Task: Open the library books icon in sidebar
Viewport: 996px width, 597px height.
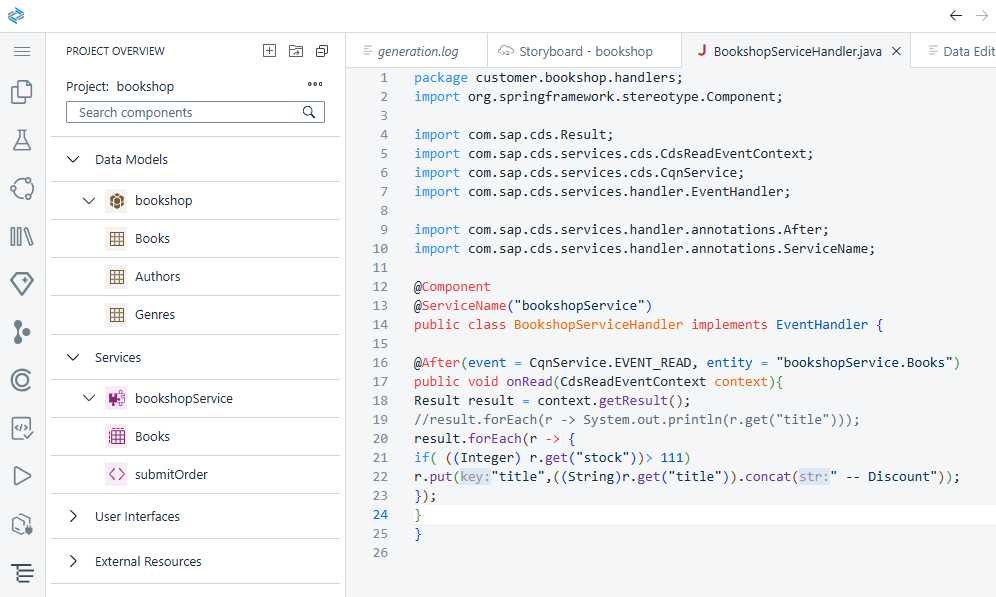Action: pyautogui.click(x=22, y=237)
